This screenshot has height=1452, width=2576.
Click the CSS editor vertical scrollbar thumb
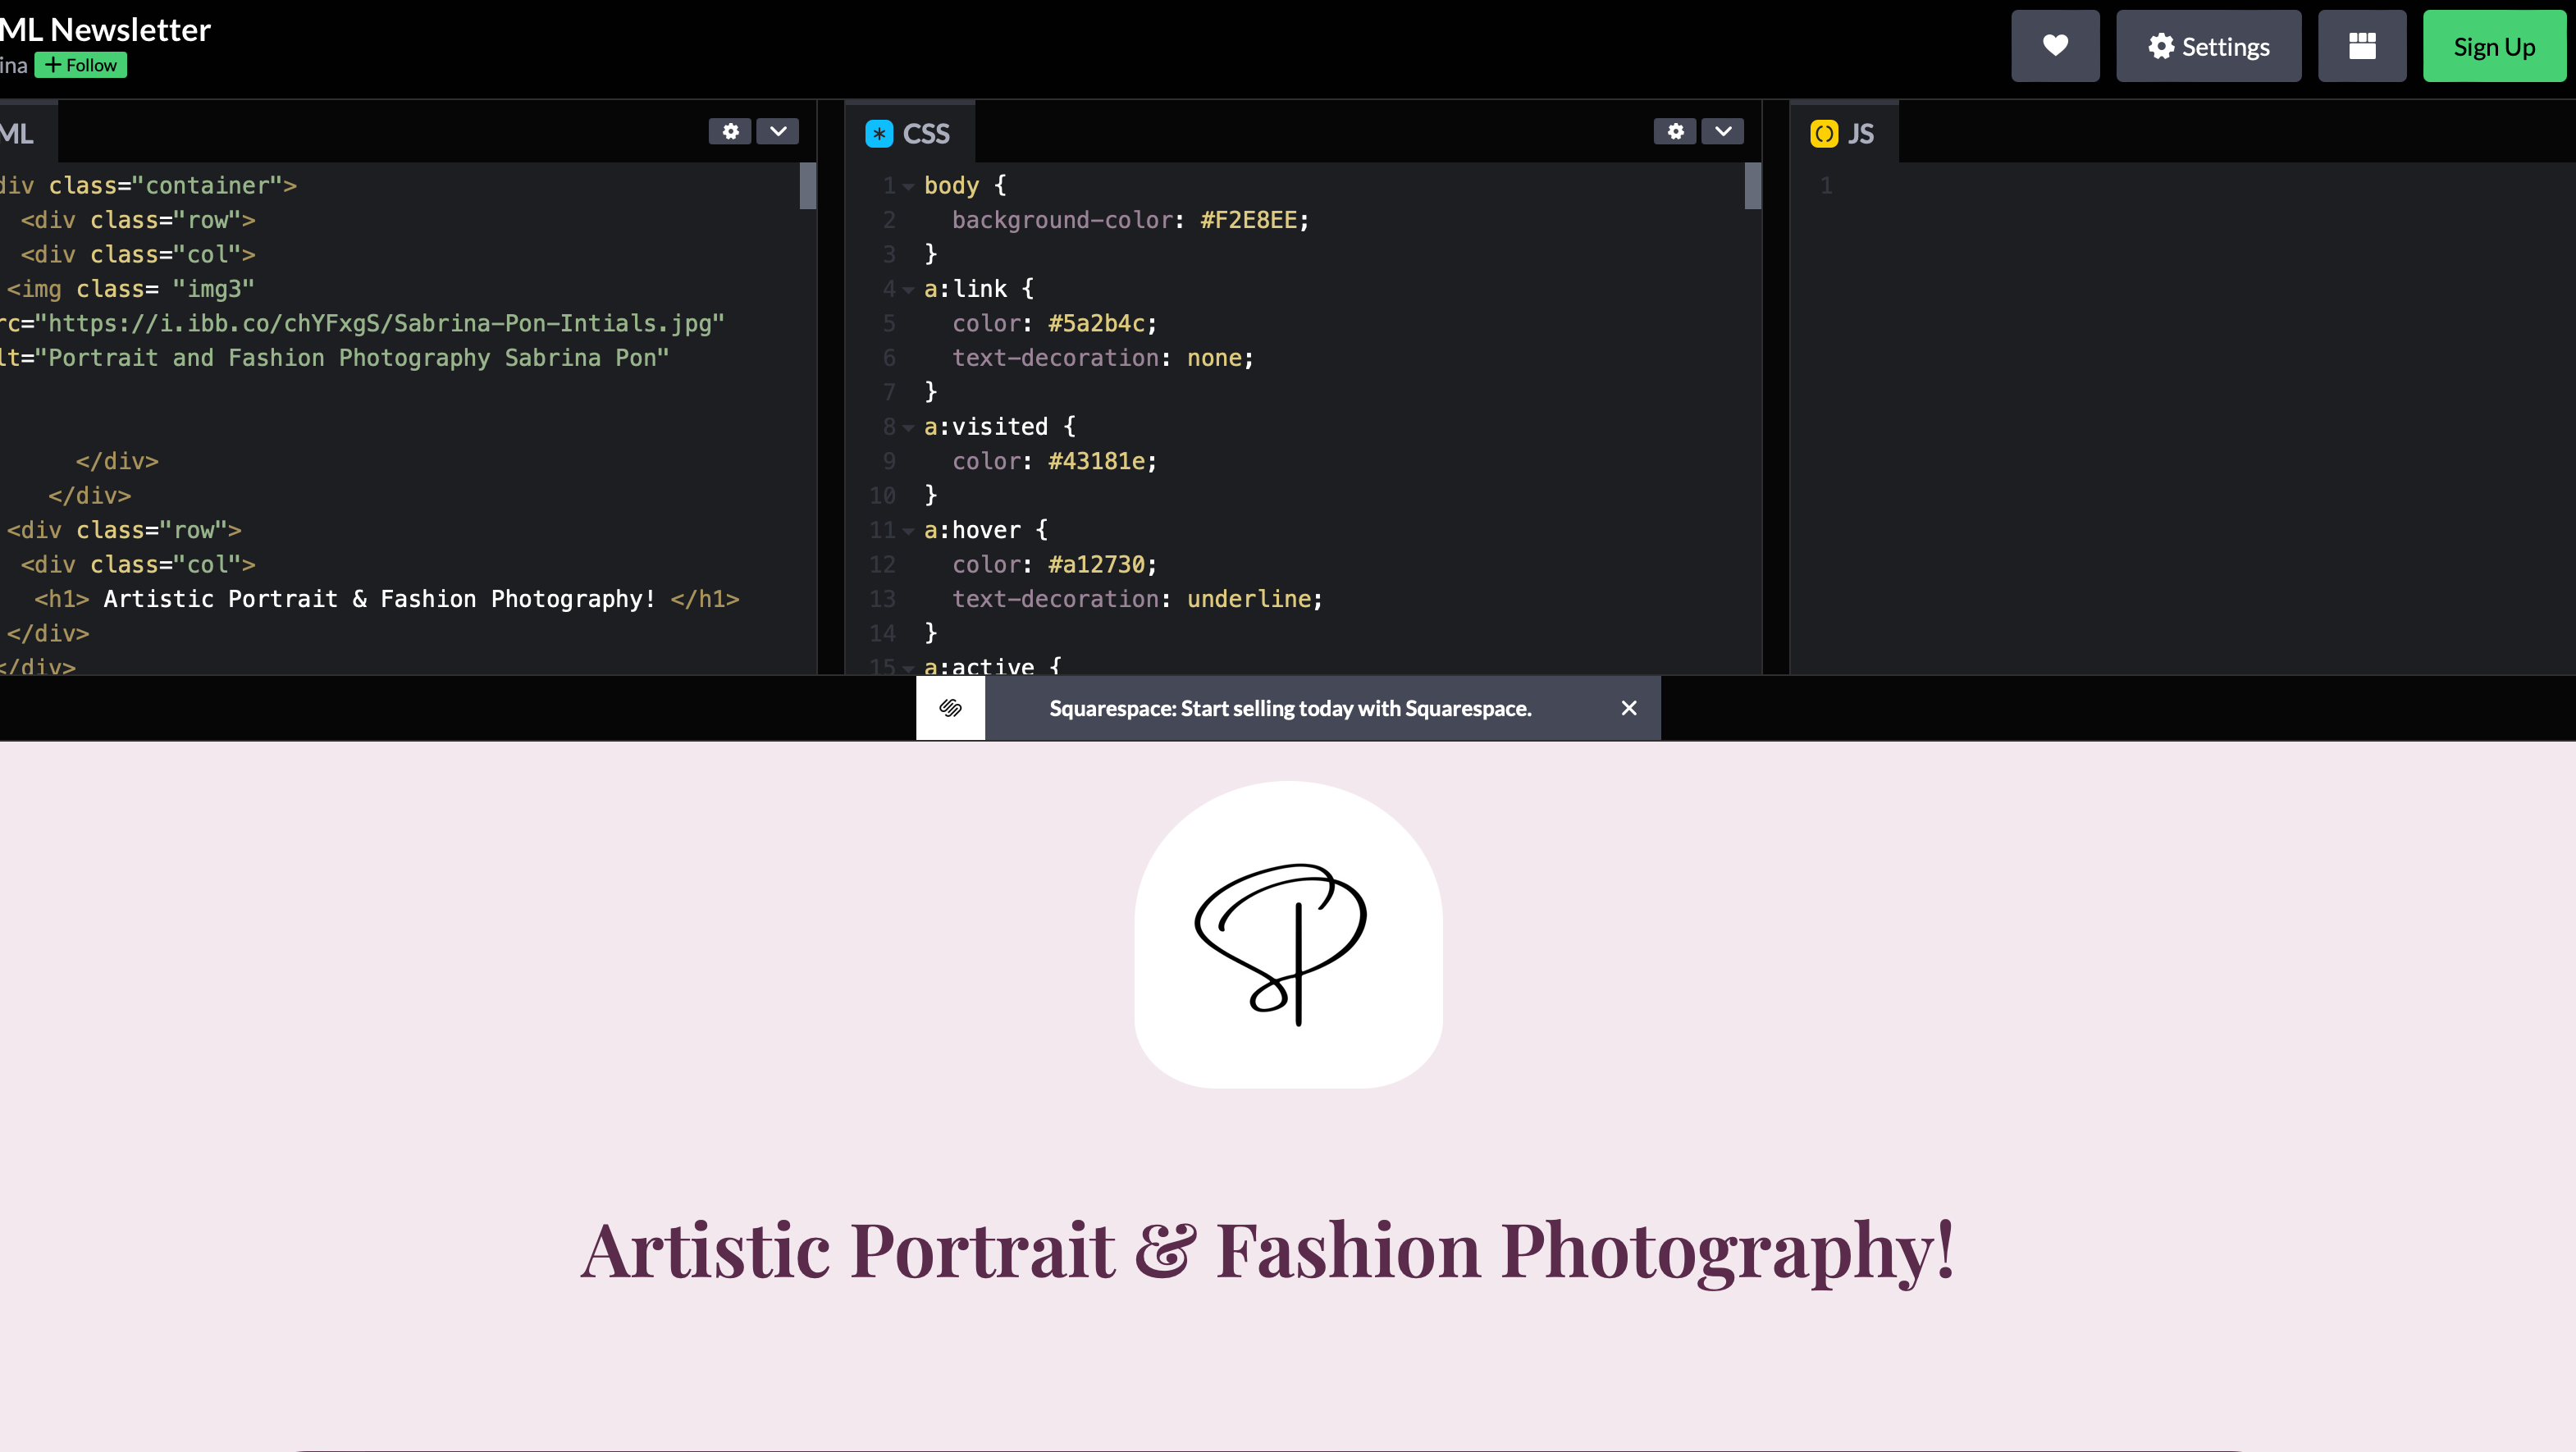pyautogui.click(x=1752, y=186)
